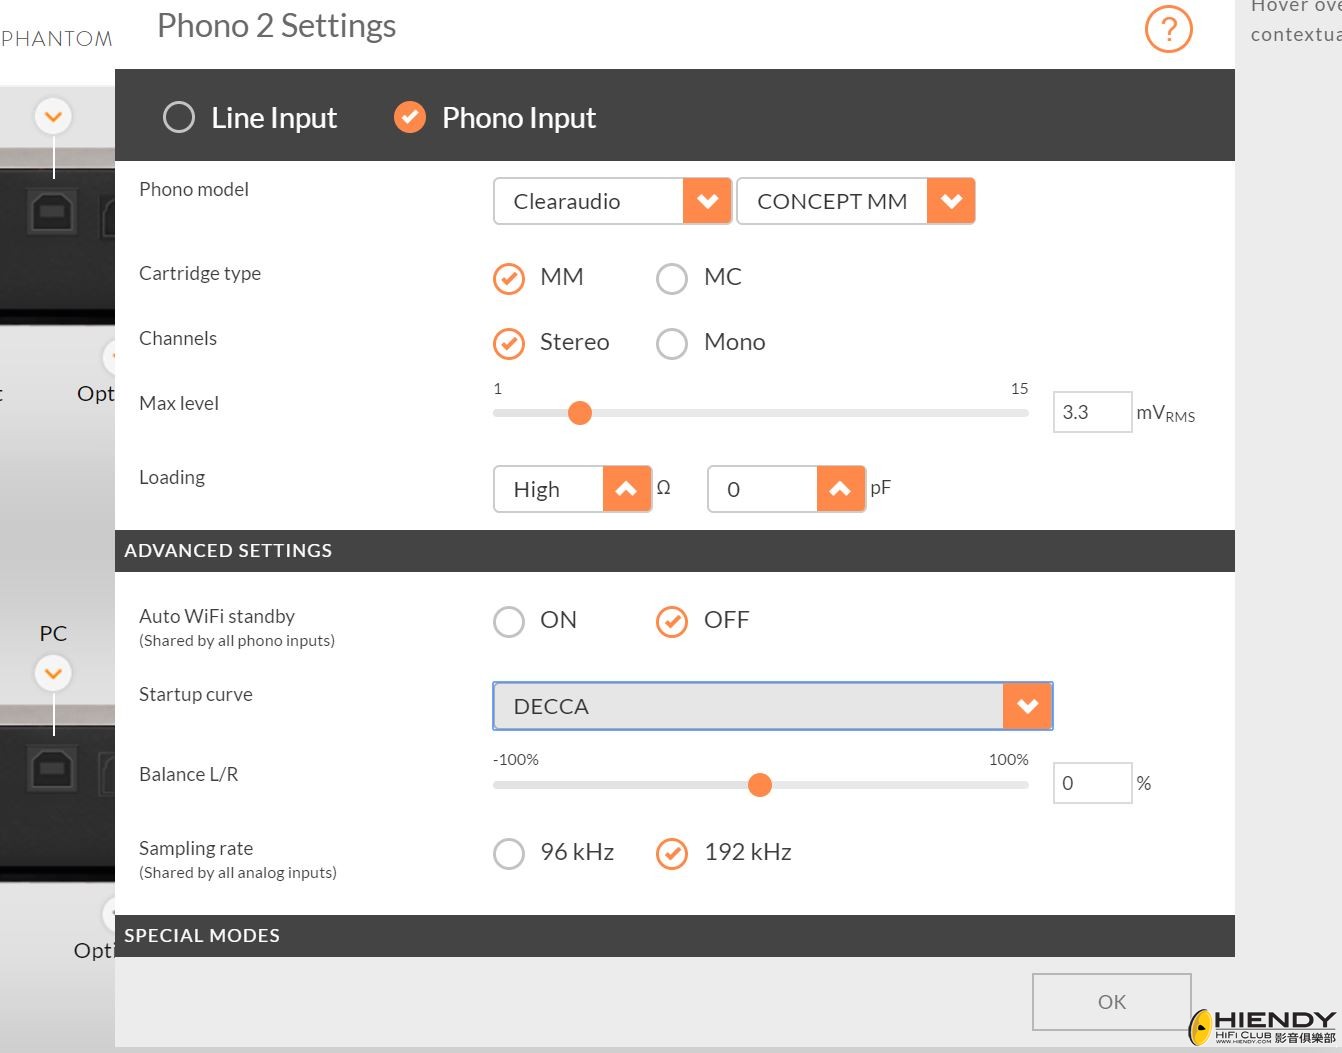
Task: Set channels to Stereo
Action: (x=509, y=343)
